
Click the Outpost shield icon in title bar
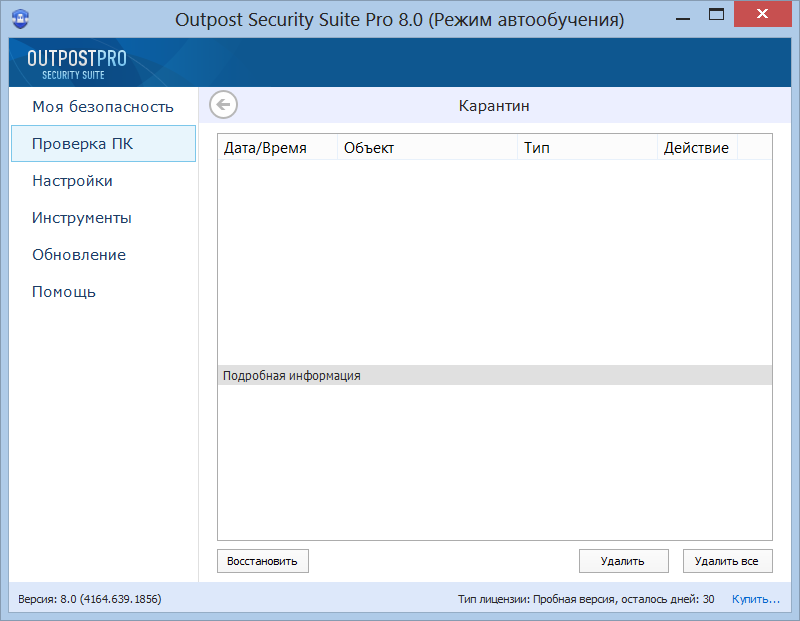(x=21, y=19)
